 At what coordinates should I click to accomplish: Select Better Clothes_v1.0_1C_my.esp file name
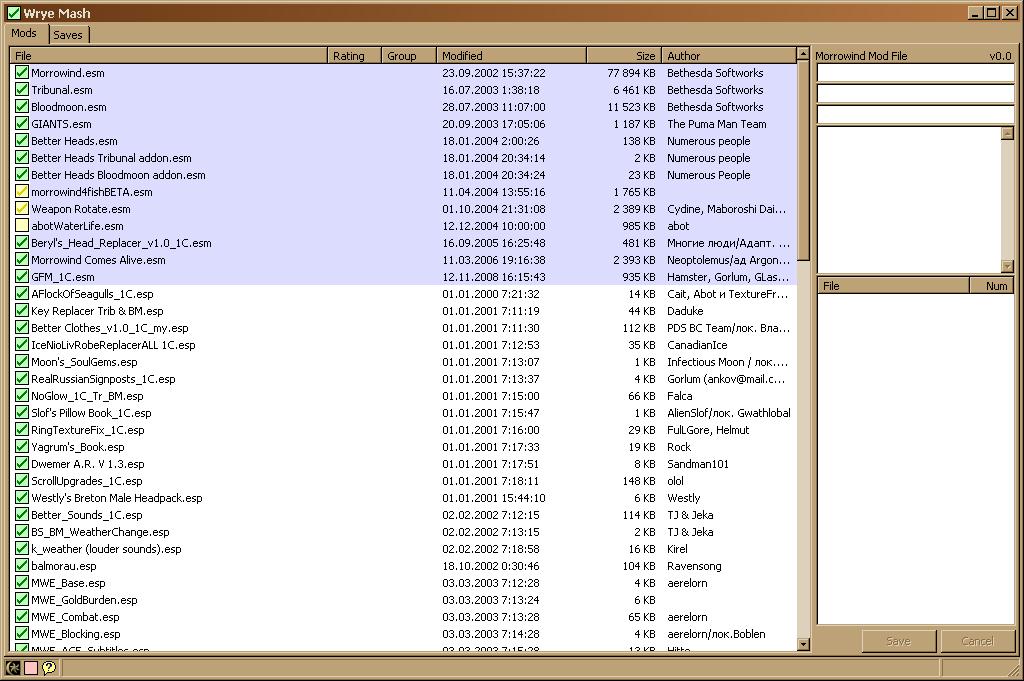pos(110,328)
